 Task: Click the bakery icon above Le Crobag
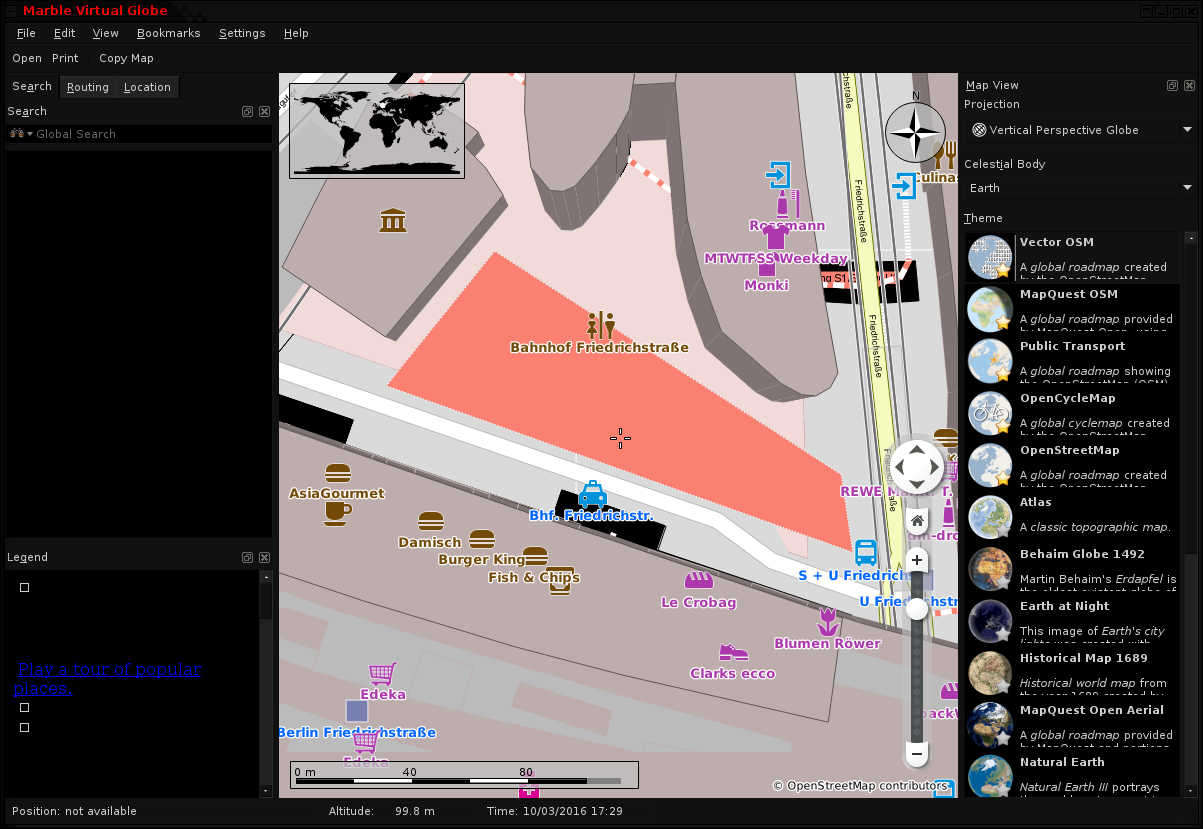[x=698, y=580]
